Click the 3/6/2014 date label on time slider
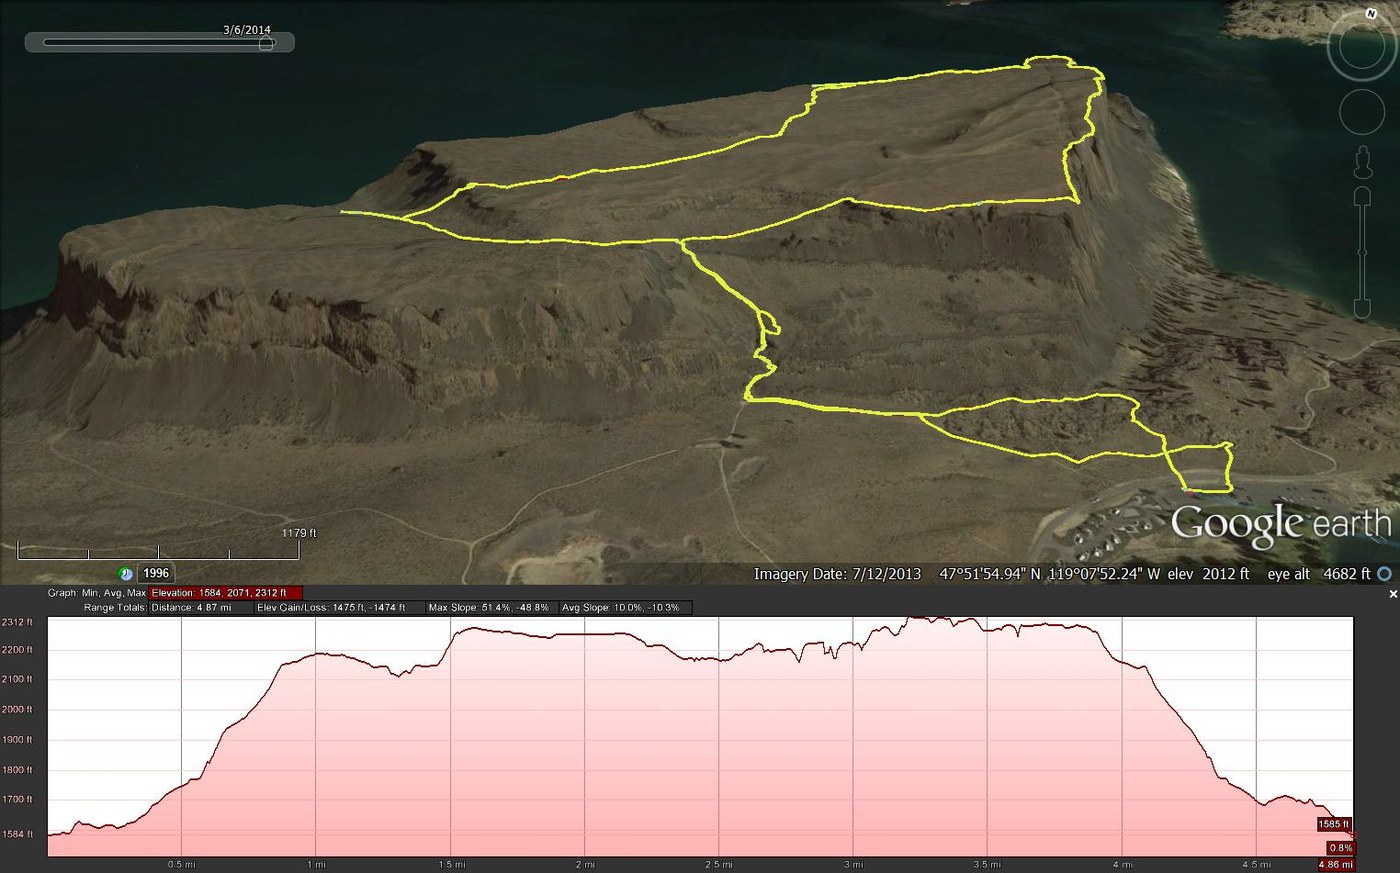 (x=247, y=30)
